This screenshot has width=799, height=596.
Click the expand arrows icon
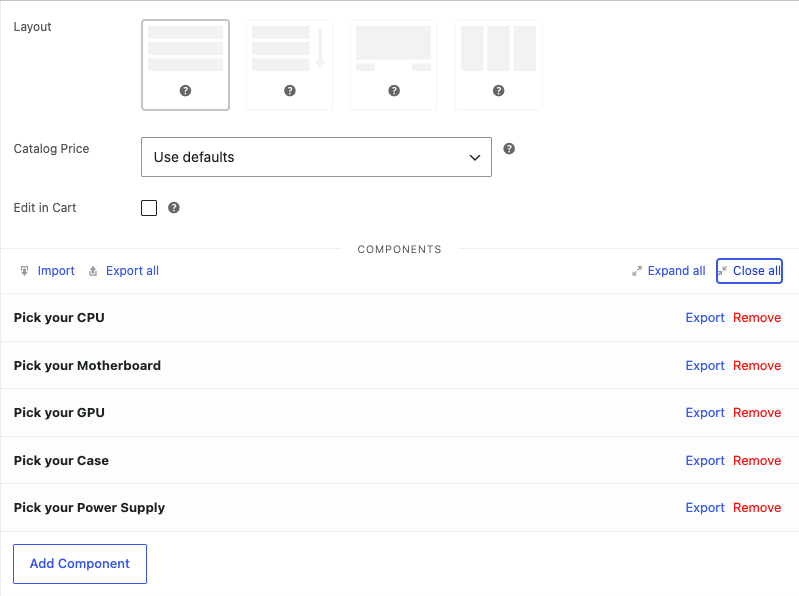637,271
